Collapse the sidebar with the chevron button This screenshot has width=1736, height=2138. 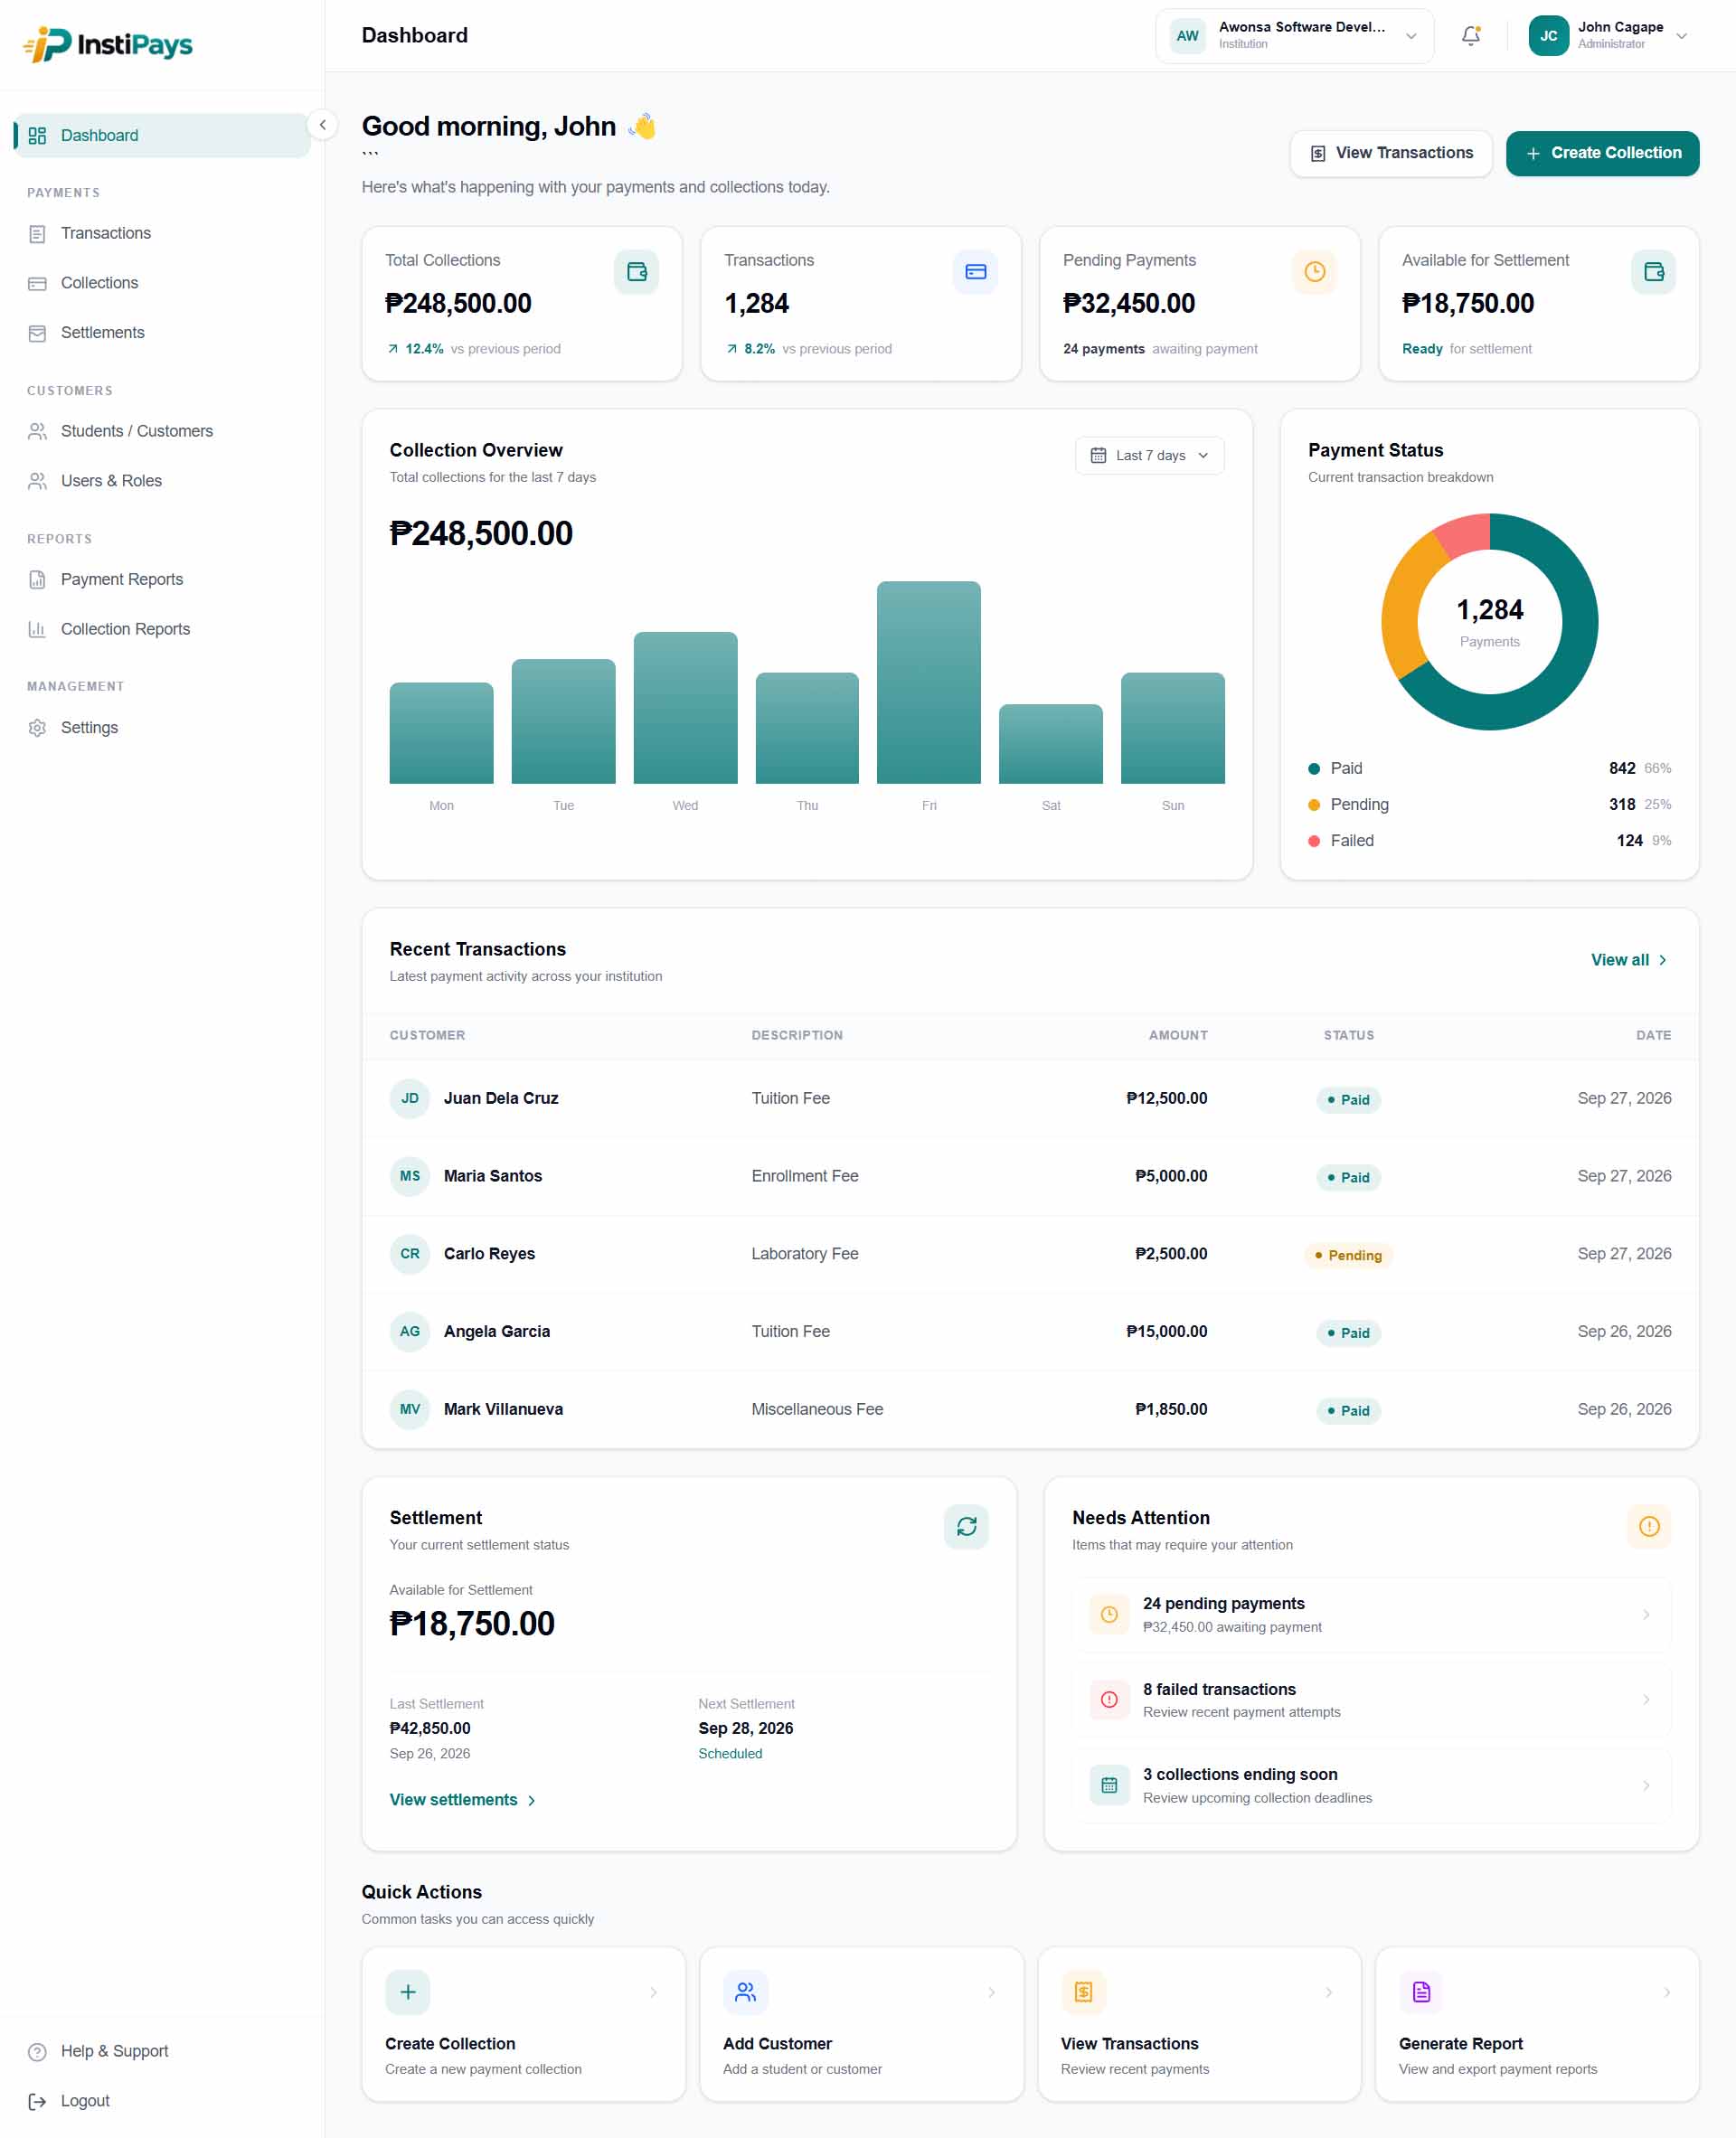click(x=322, y=125)
